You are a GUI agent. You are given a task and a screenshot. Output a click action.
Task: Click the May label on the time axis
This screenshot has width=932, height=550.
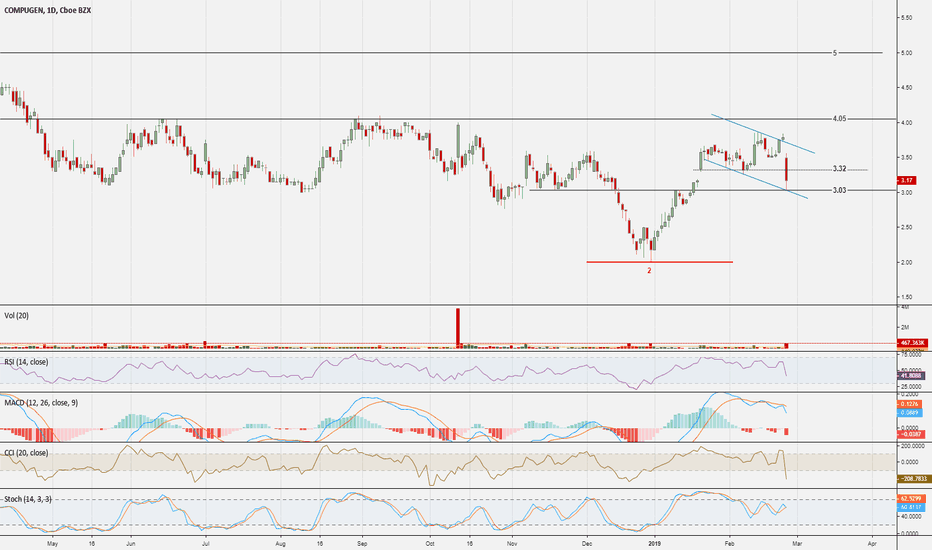(52, 543)
